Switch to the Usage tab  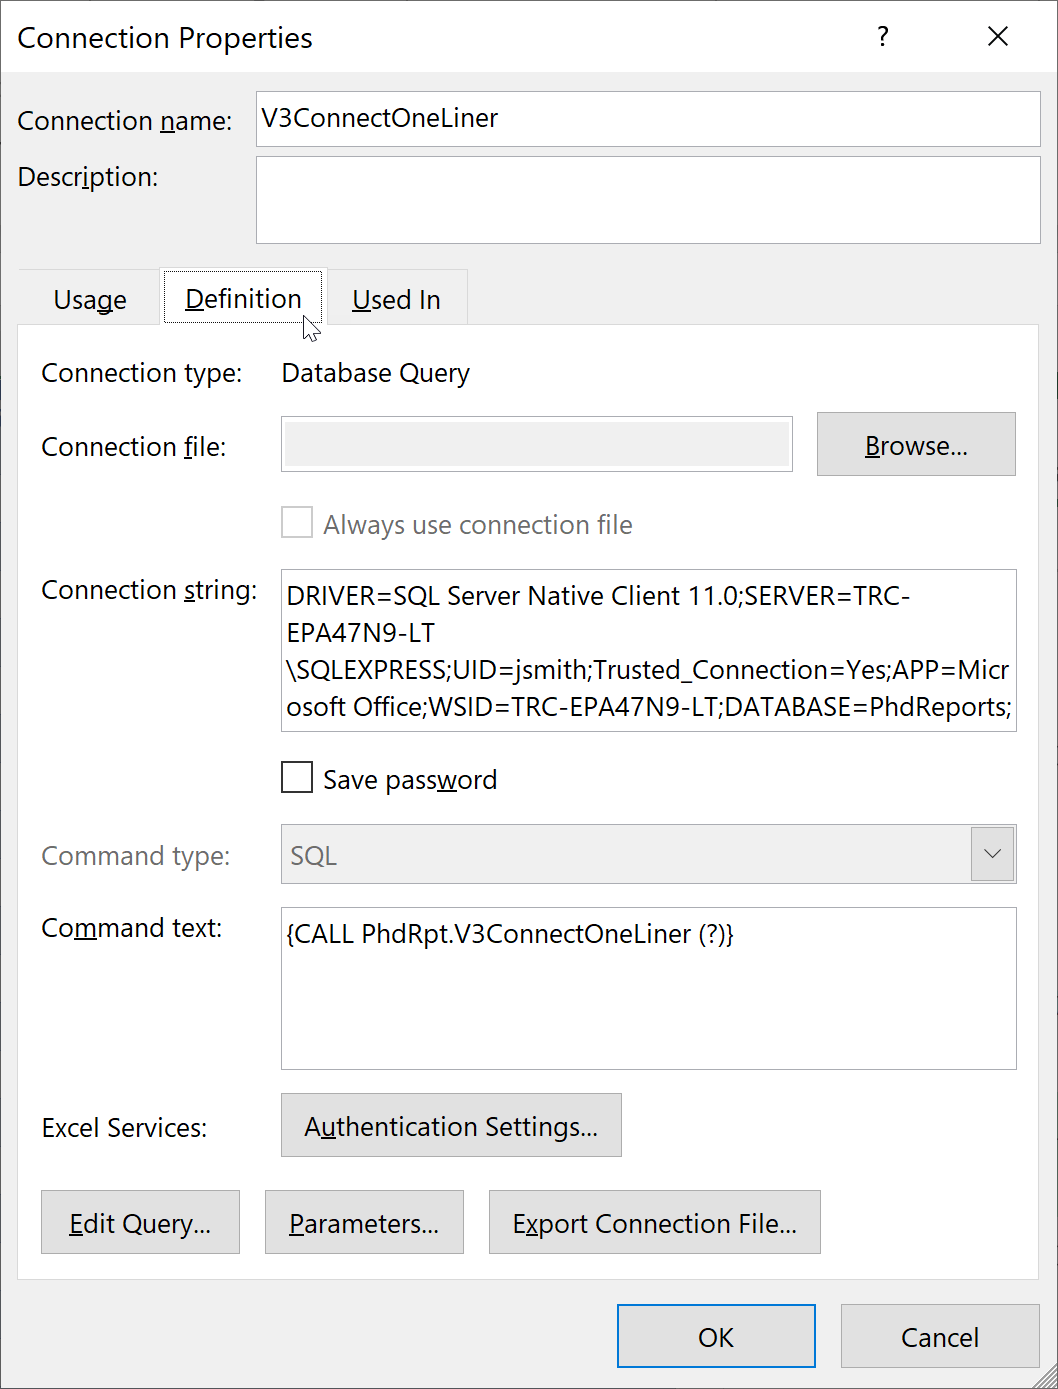coord(89,298)
